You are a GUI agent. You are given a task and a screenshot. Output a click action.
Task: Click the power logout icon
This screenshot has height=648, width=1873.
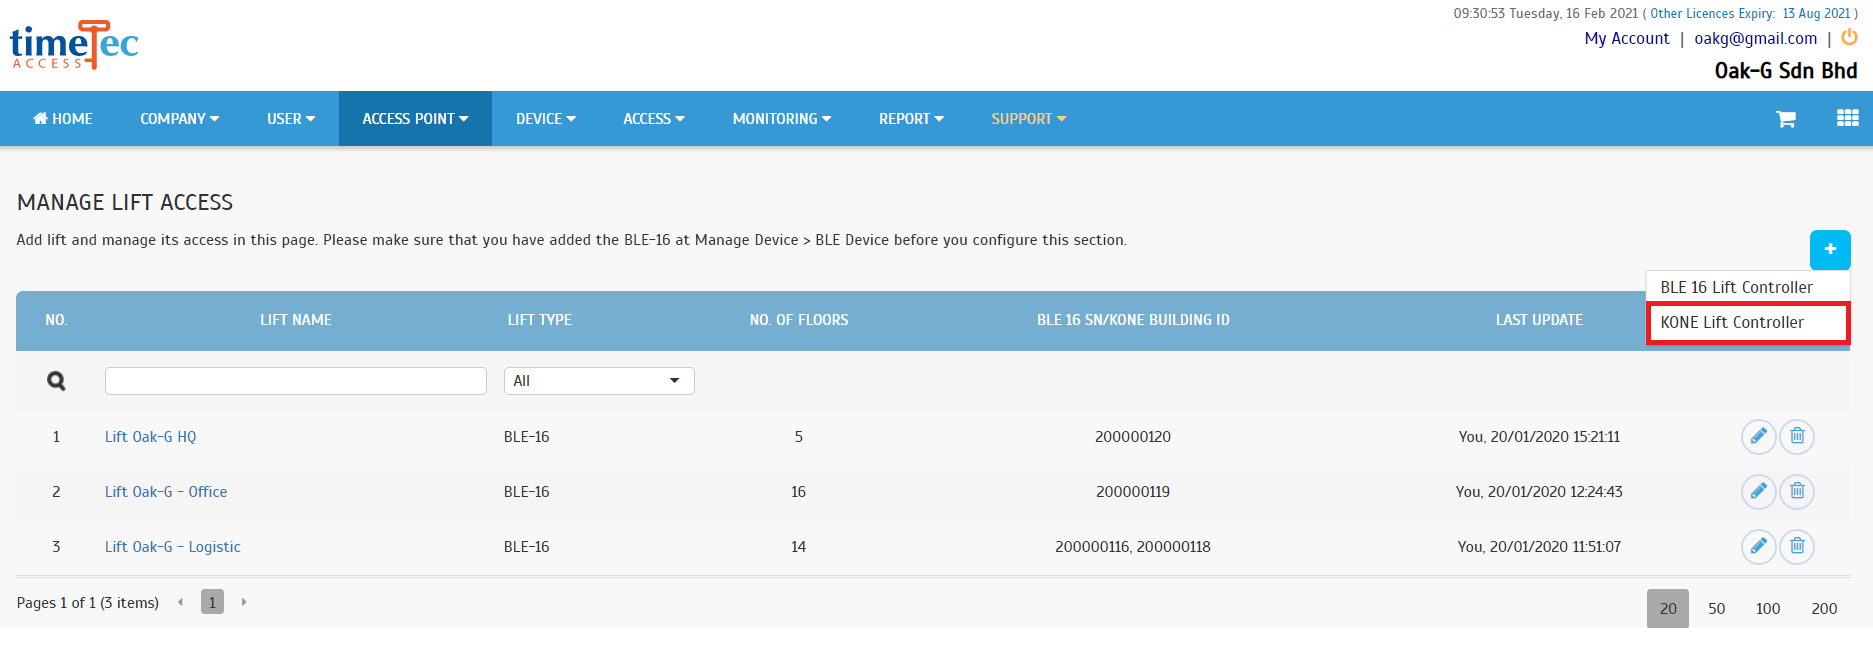tap(1849, 37)
